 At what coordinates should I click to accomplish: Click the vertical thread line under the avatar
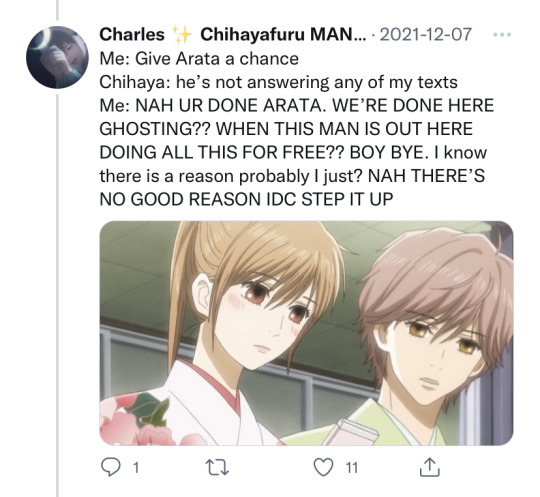(58, 294)
